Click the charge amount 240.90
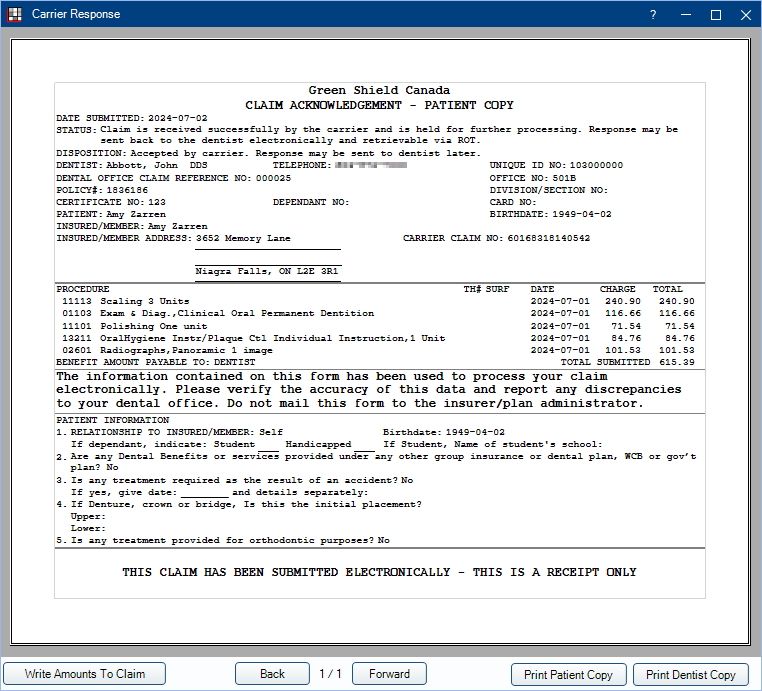The width and height of the screenshot is (762, 691). [x=623, y=301]
